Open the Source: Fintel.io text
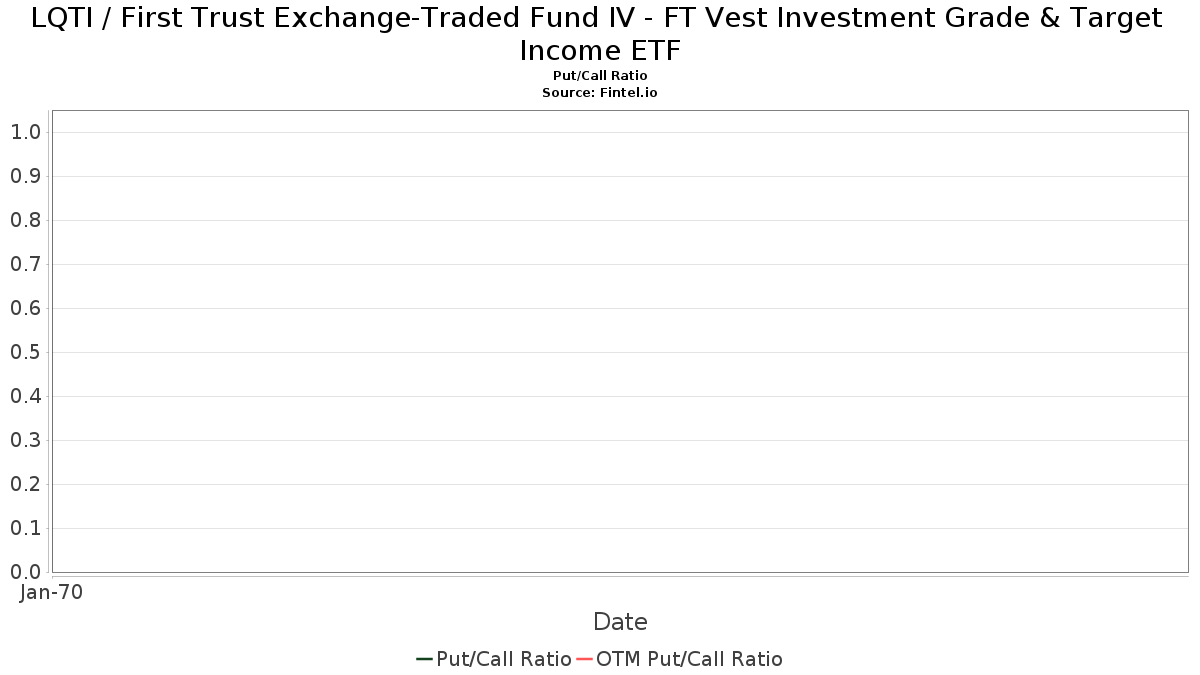 600,92
